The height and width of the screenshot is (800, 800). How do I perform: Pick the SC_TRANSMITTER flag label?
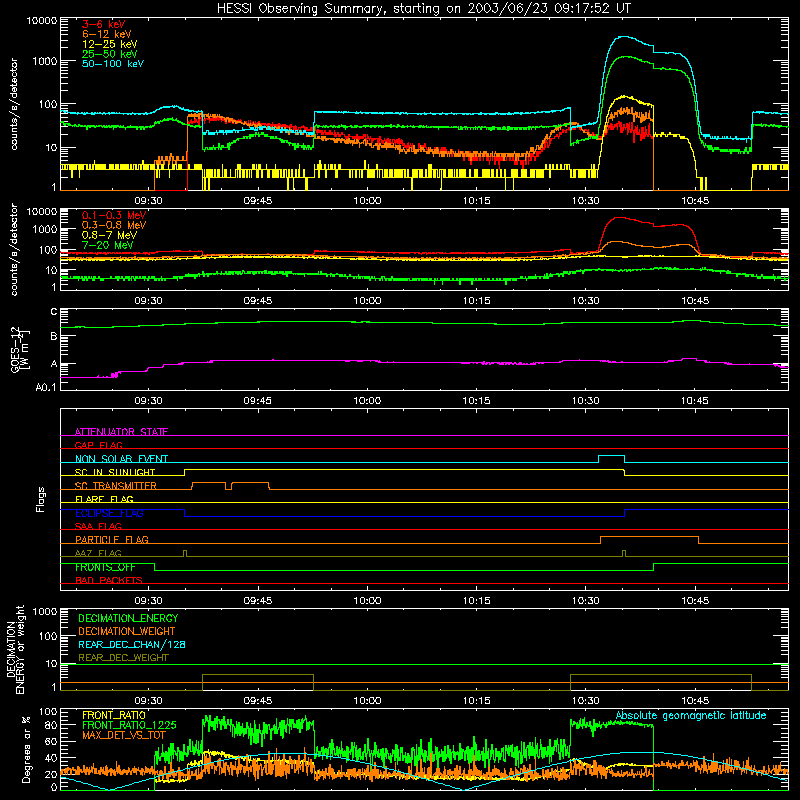tap(115, 486)
